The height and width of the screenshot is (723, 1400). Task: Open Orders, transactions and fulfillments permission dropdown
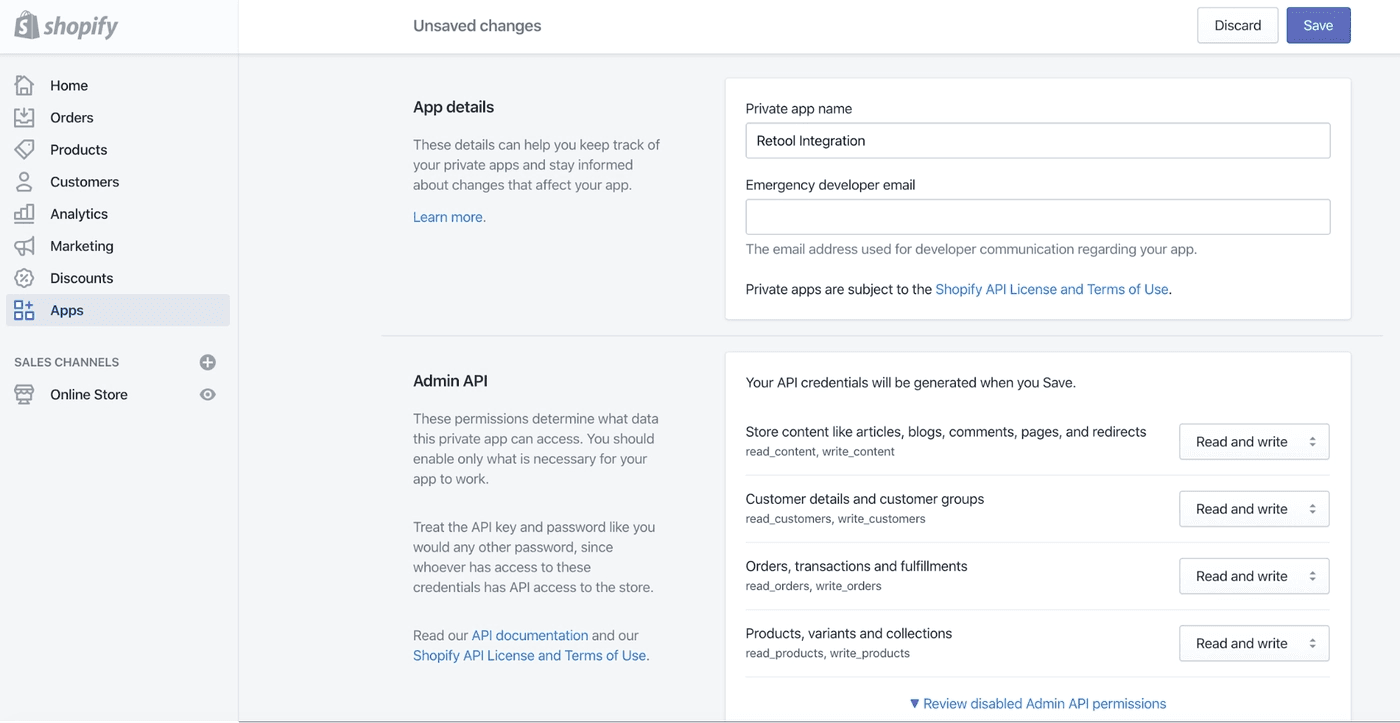[x=1254, y=576]
